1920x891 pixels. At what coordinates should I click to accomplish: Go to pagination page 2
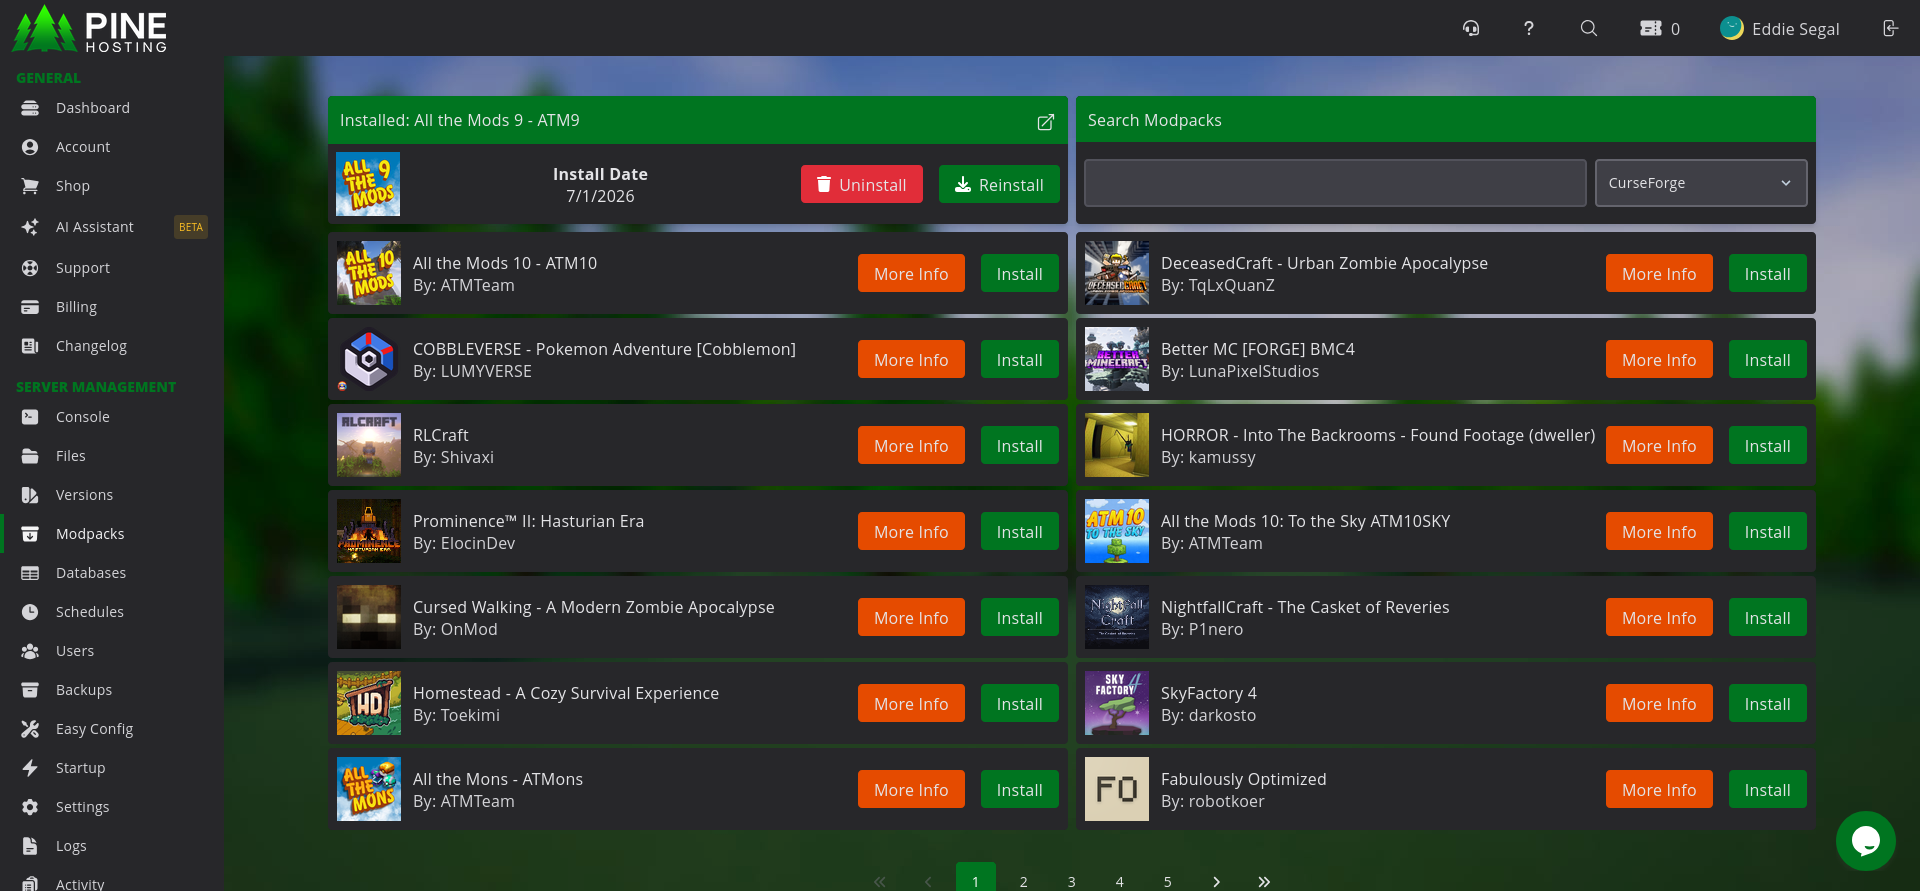(x=1023, y=881)
